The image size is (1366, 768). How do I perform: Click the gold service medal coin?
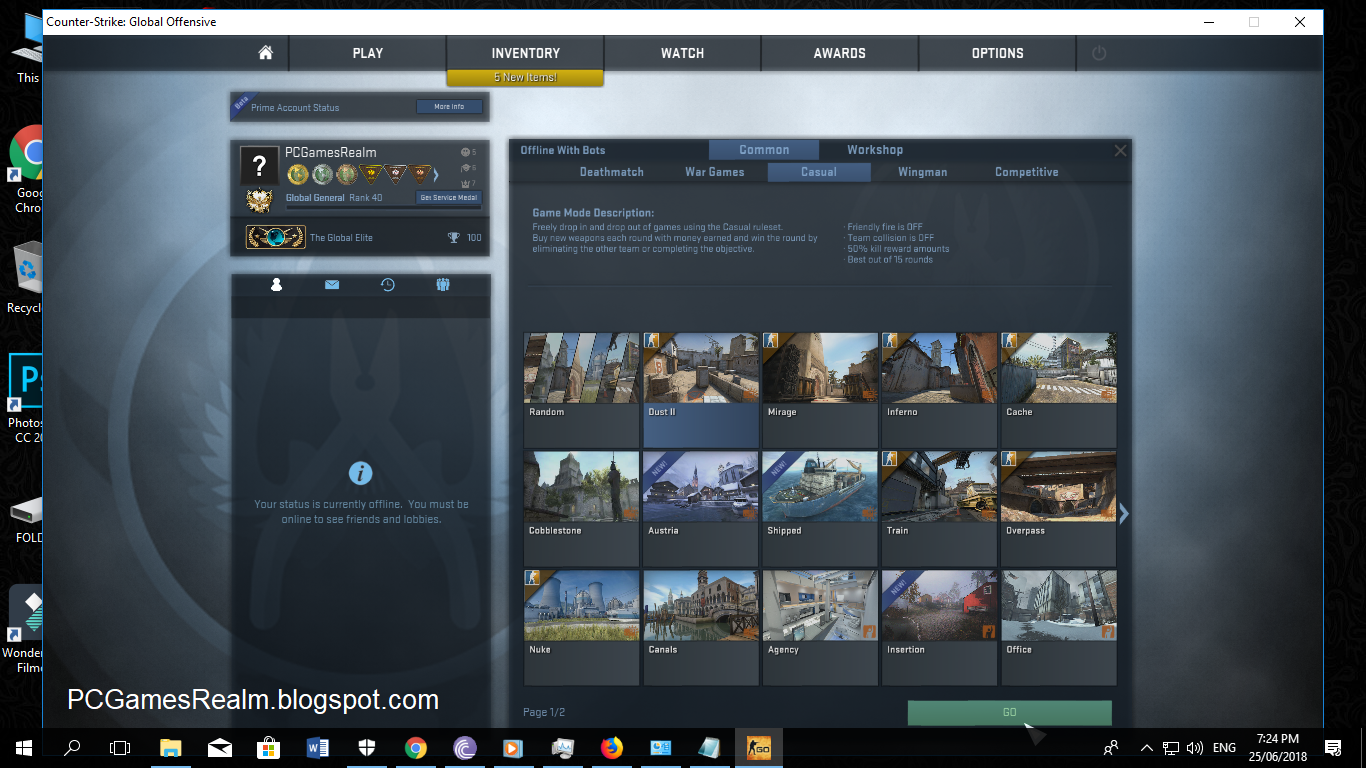click(x=297, y=175)
